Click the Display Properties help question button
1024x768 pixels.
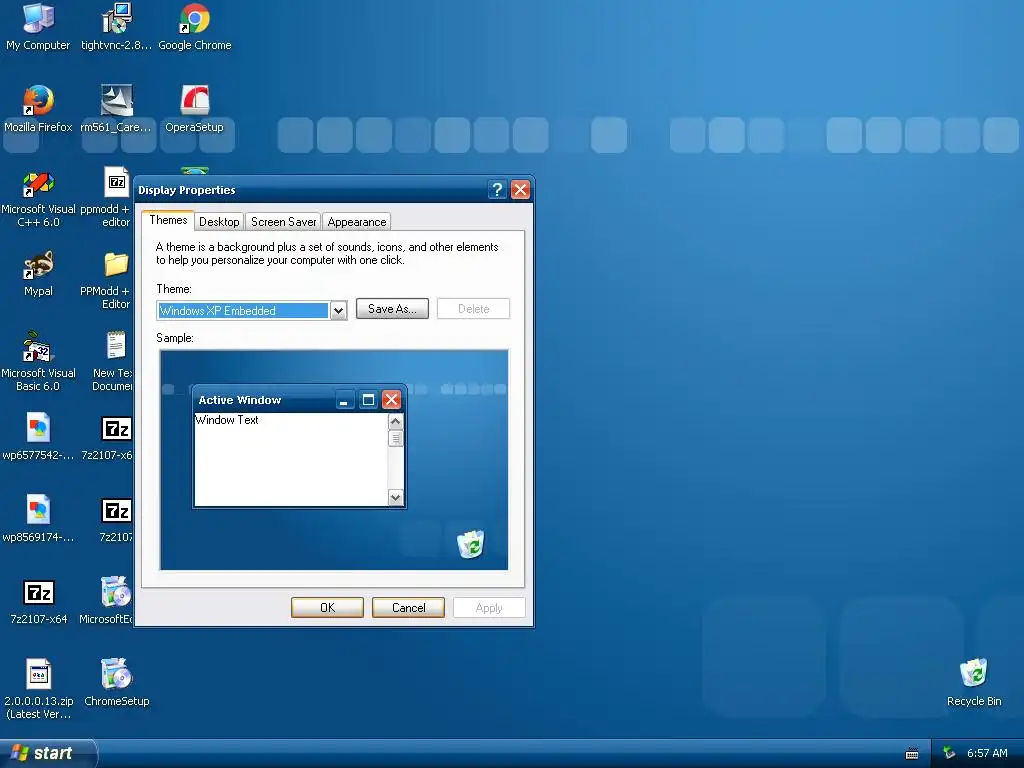pos(497,189)
